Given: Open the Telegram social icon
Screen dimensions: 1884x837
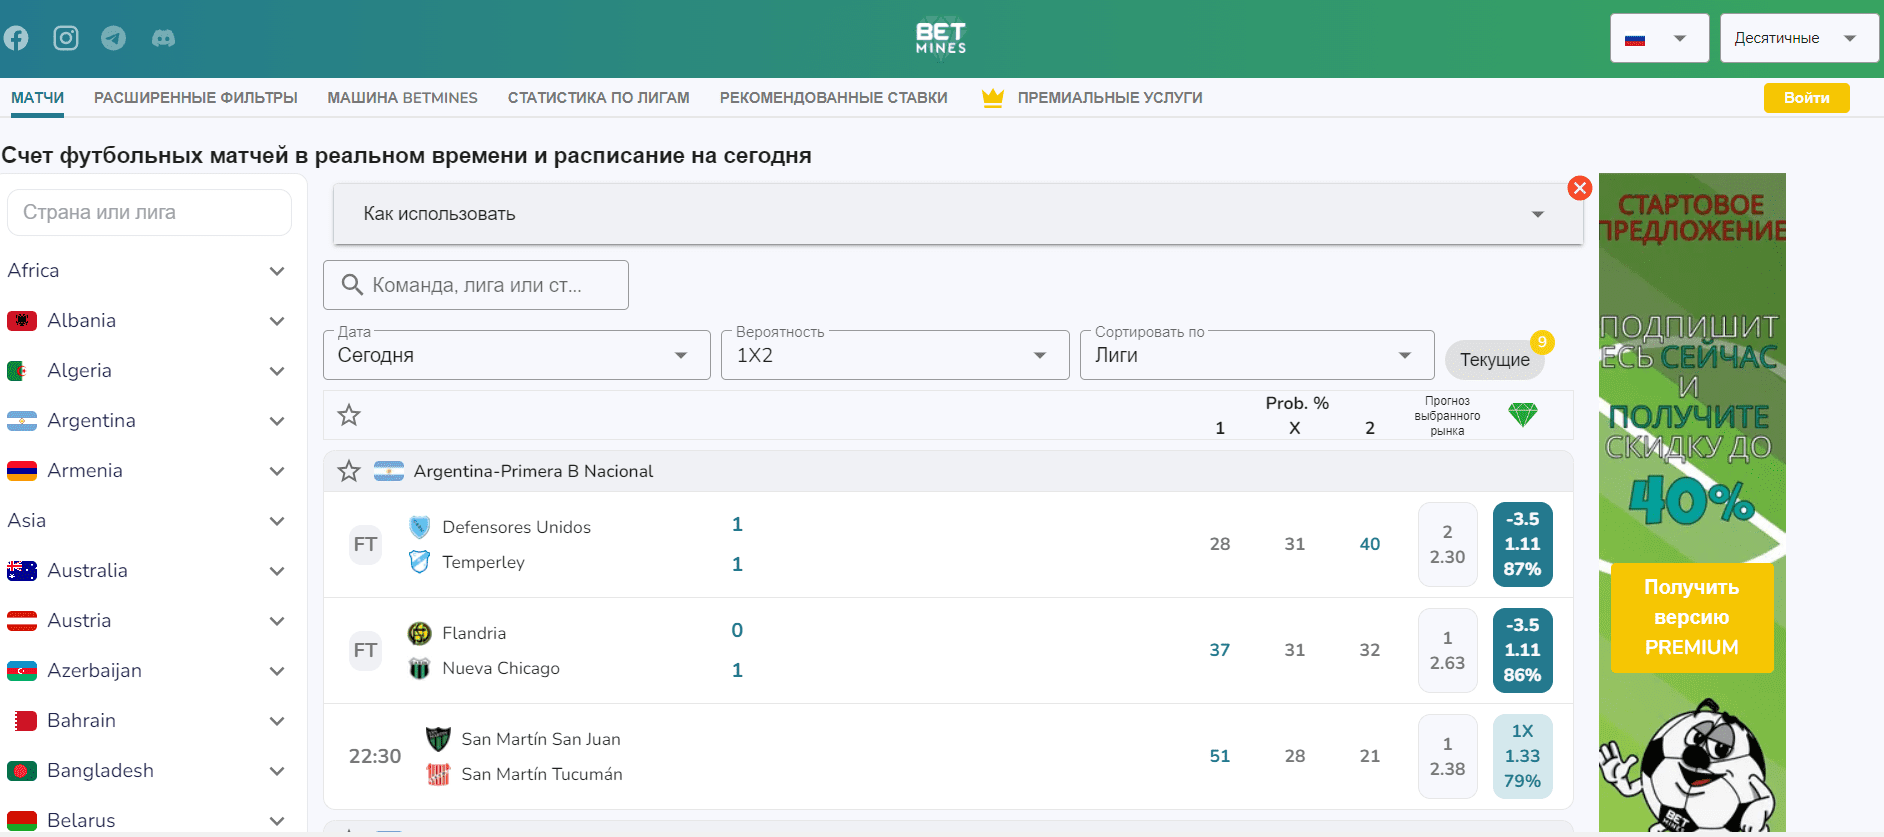Looking at the screenshot, I should (x=114, y=38).
